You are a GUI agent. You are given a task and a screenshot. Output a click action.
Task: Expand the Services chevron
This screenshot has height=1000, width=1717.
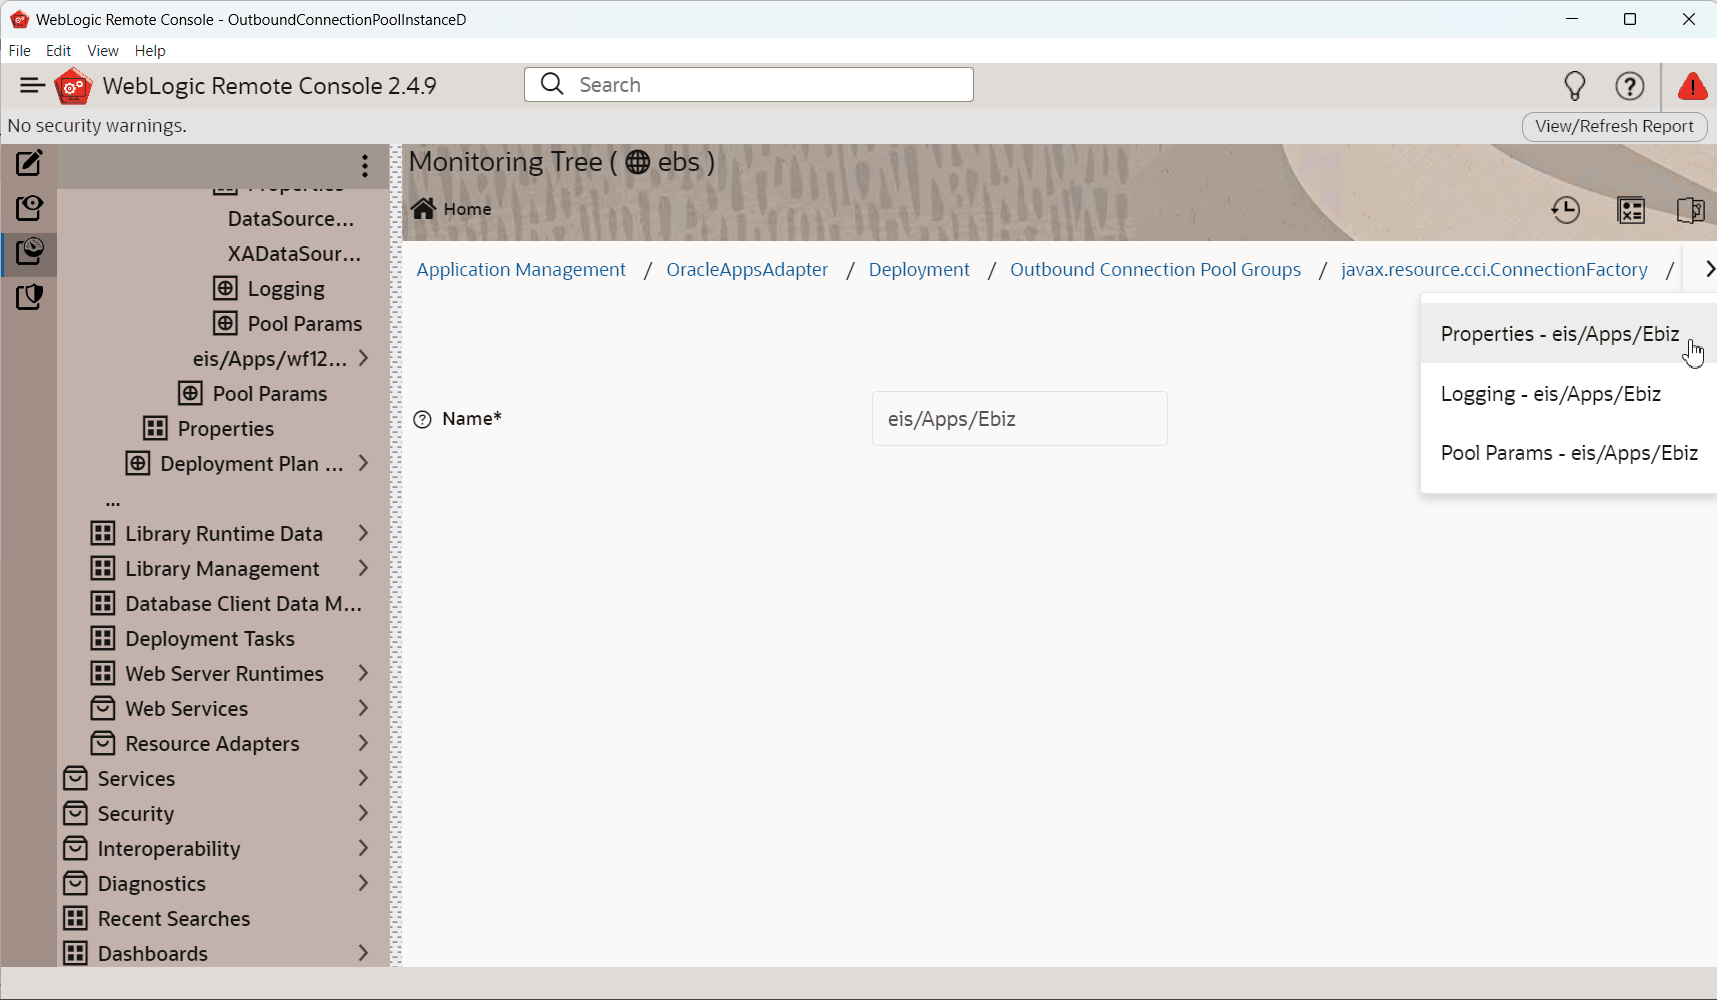pos(364,778)
